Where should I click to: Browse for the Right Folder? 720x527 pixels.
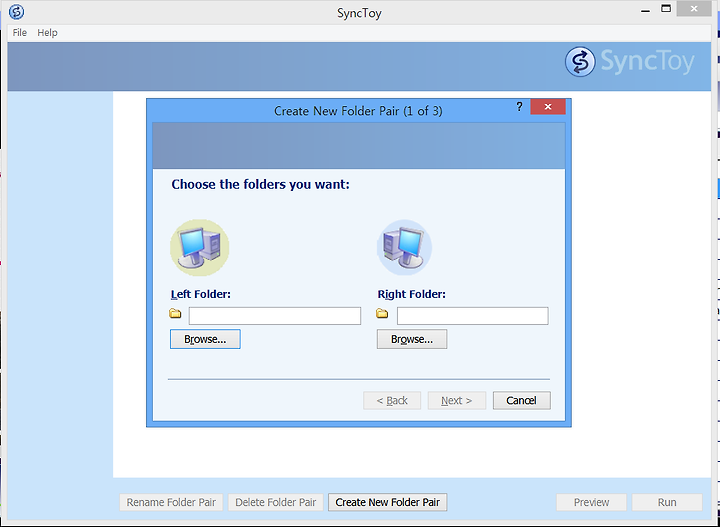point(412,339)
